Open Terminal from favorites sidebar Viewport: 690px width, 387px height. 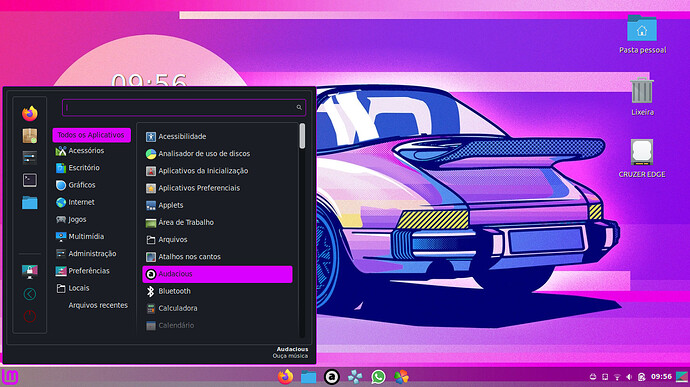(x=29, y=180)
